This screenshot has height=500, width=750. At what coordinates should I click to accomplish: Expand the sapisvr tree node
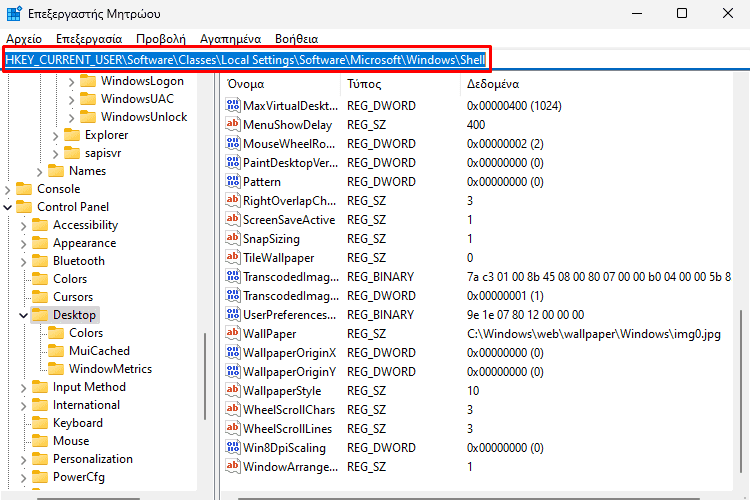pos(55,154)
